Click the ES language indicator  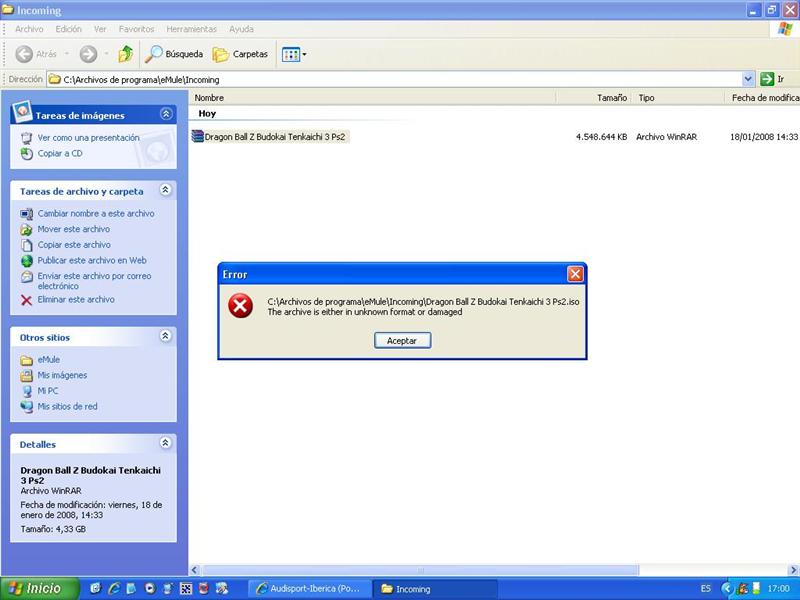[x=706, y=589]
